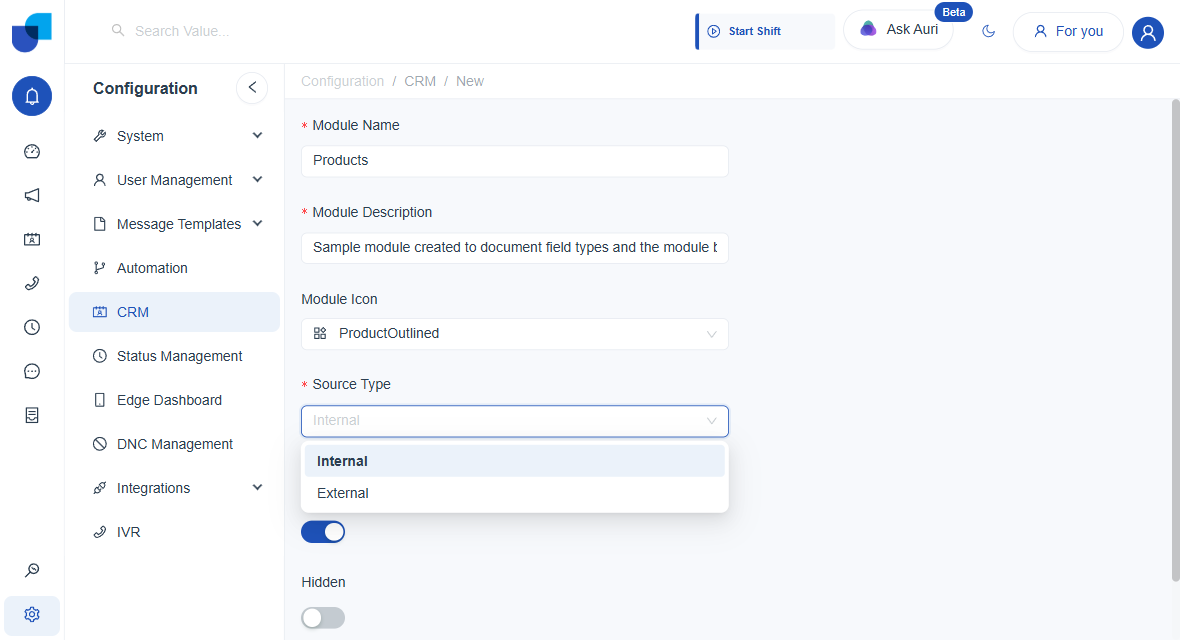
Task: Open the chat messages icon in left rail
Action: click(x=32, y=371)
